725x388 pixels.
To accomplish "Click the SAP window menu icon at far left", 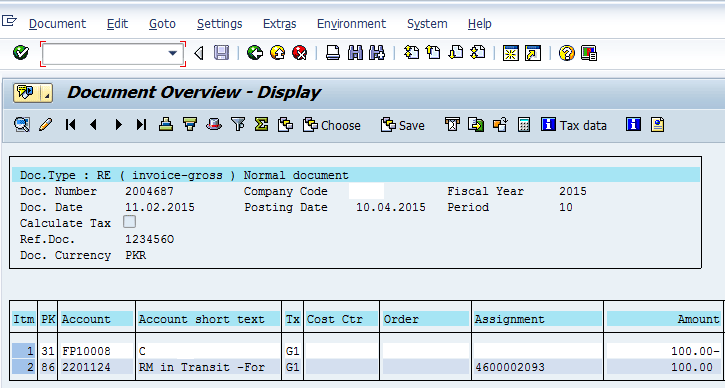I will coord(9,21).
